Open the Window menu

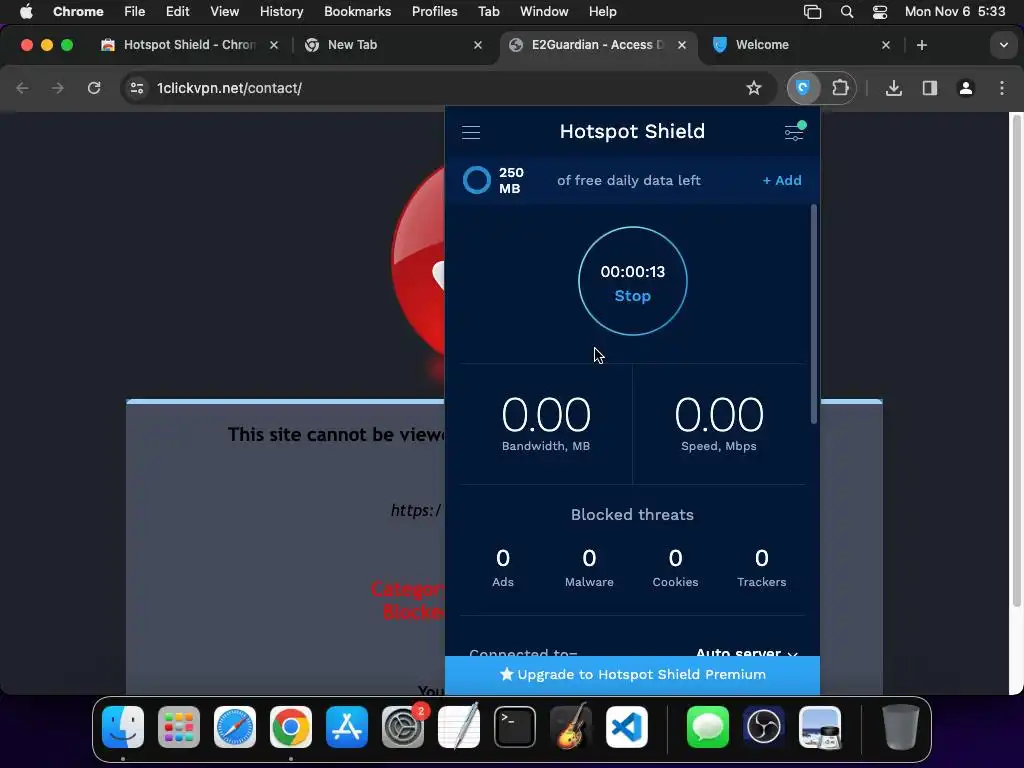(x=544, y=12)
